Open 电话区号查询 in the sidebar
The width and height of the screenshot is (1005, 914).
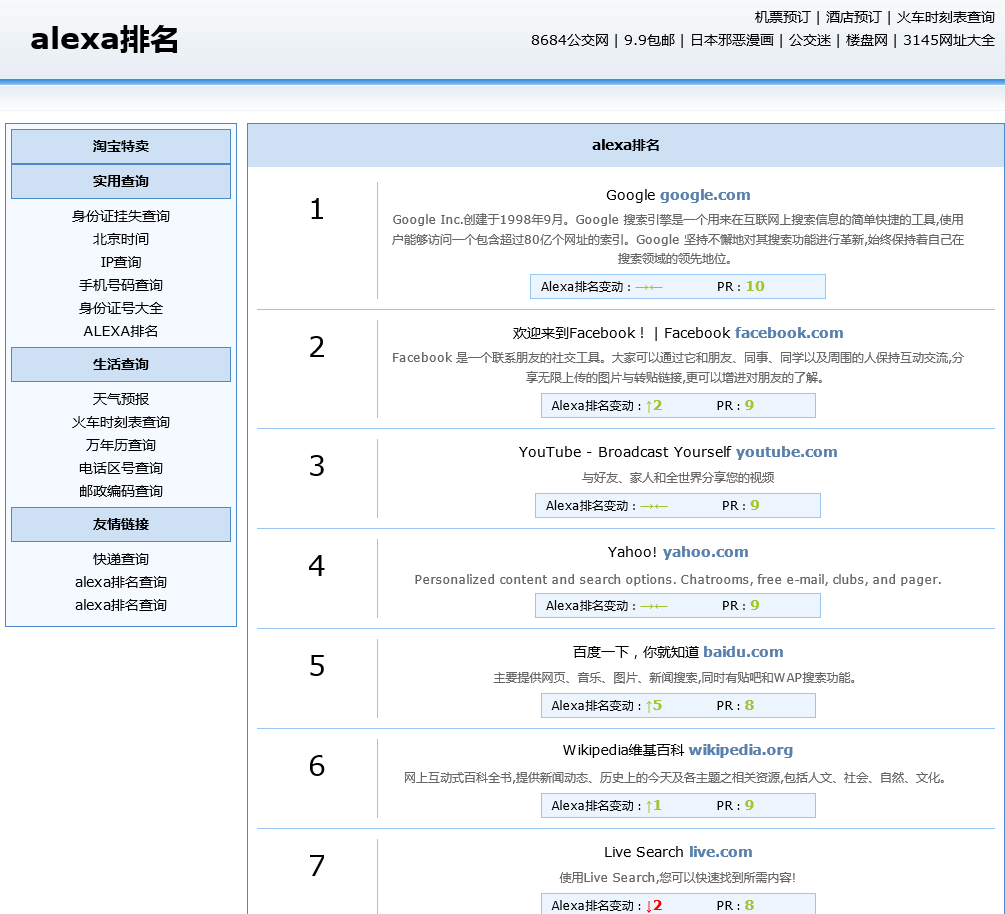(x=120, y=469)
